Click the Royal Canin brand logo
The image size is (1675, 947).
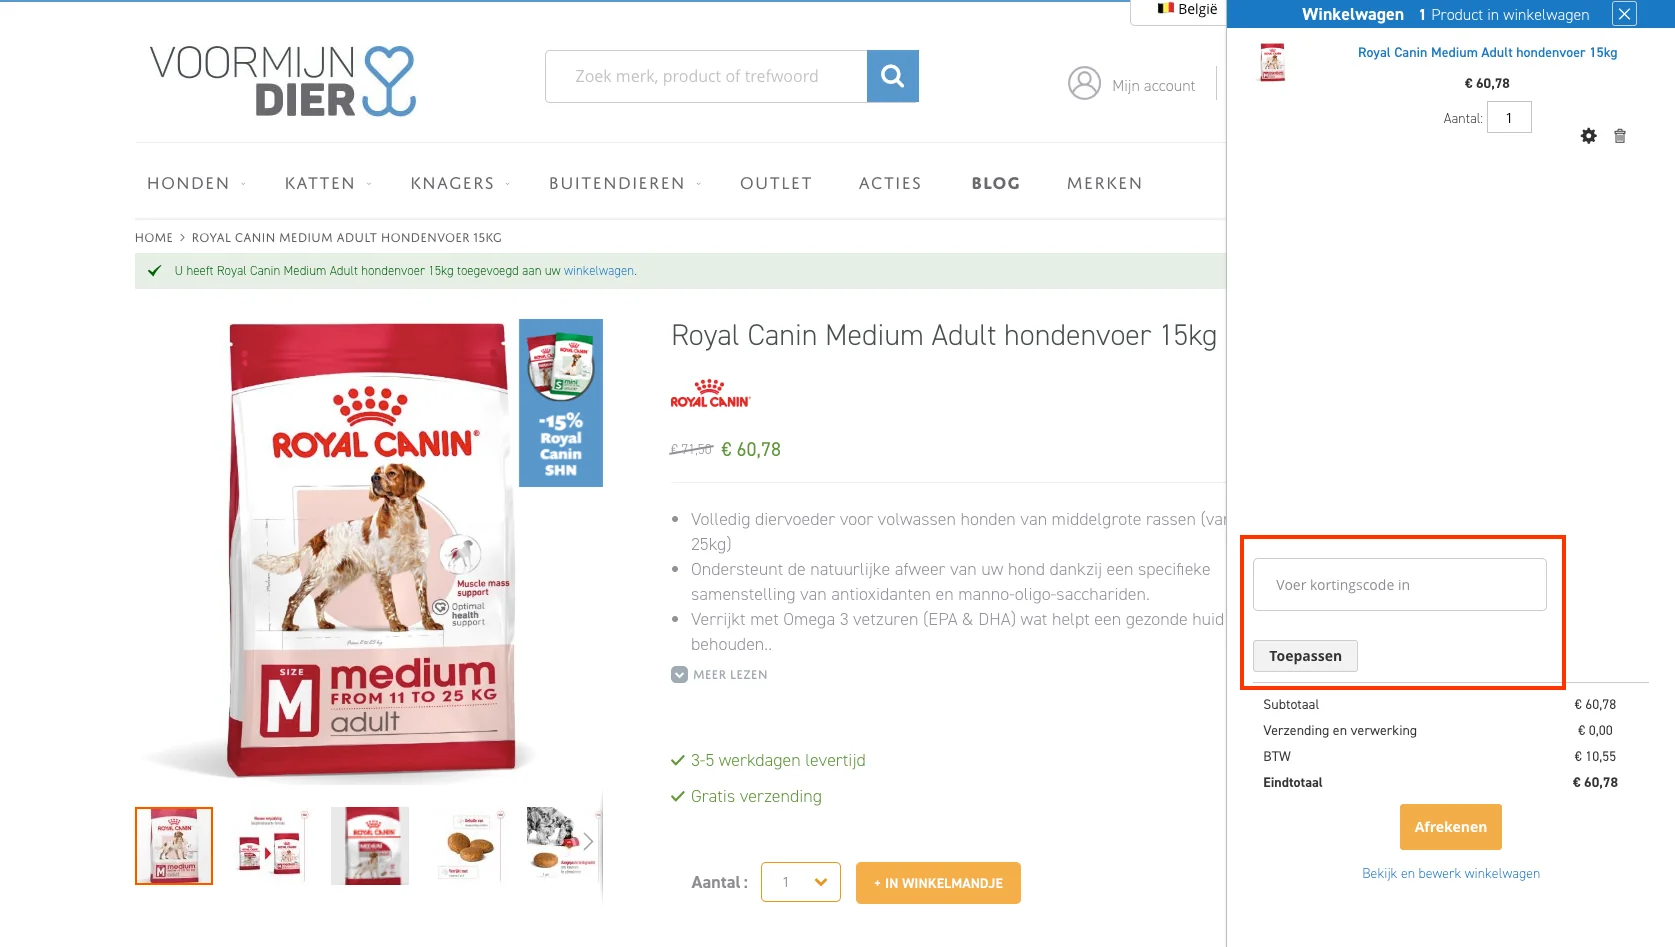(x=710, y=394)
